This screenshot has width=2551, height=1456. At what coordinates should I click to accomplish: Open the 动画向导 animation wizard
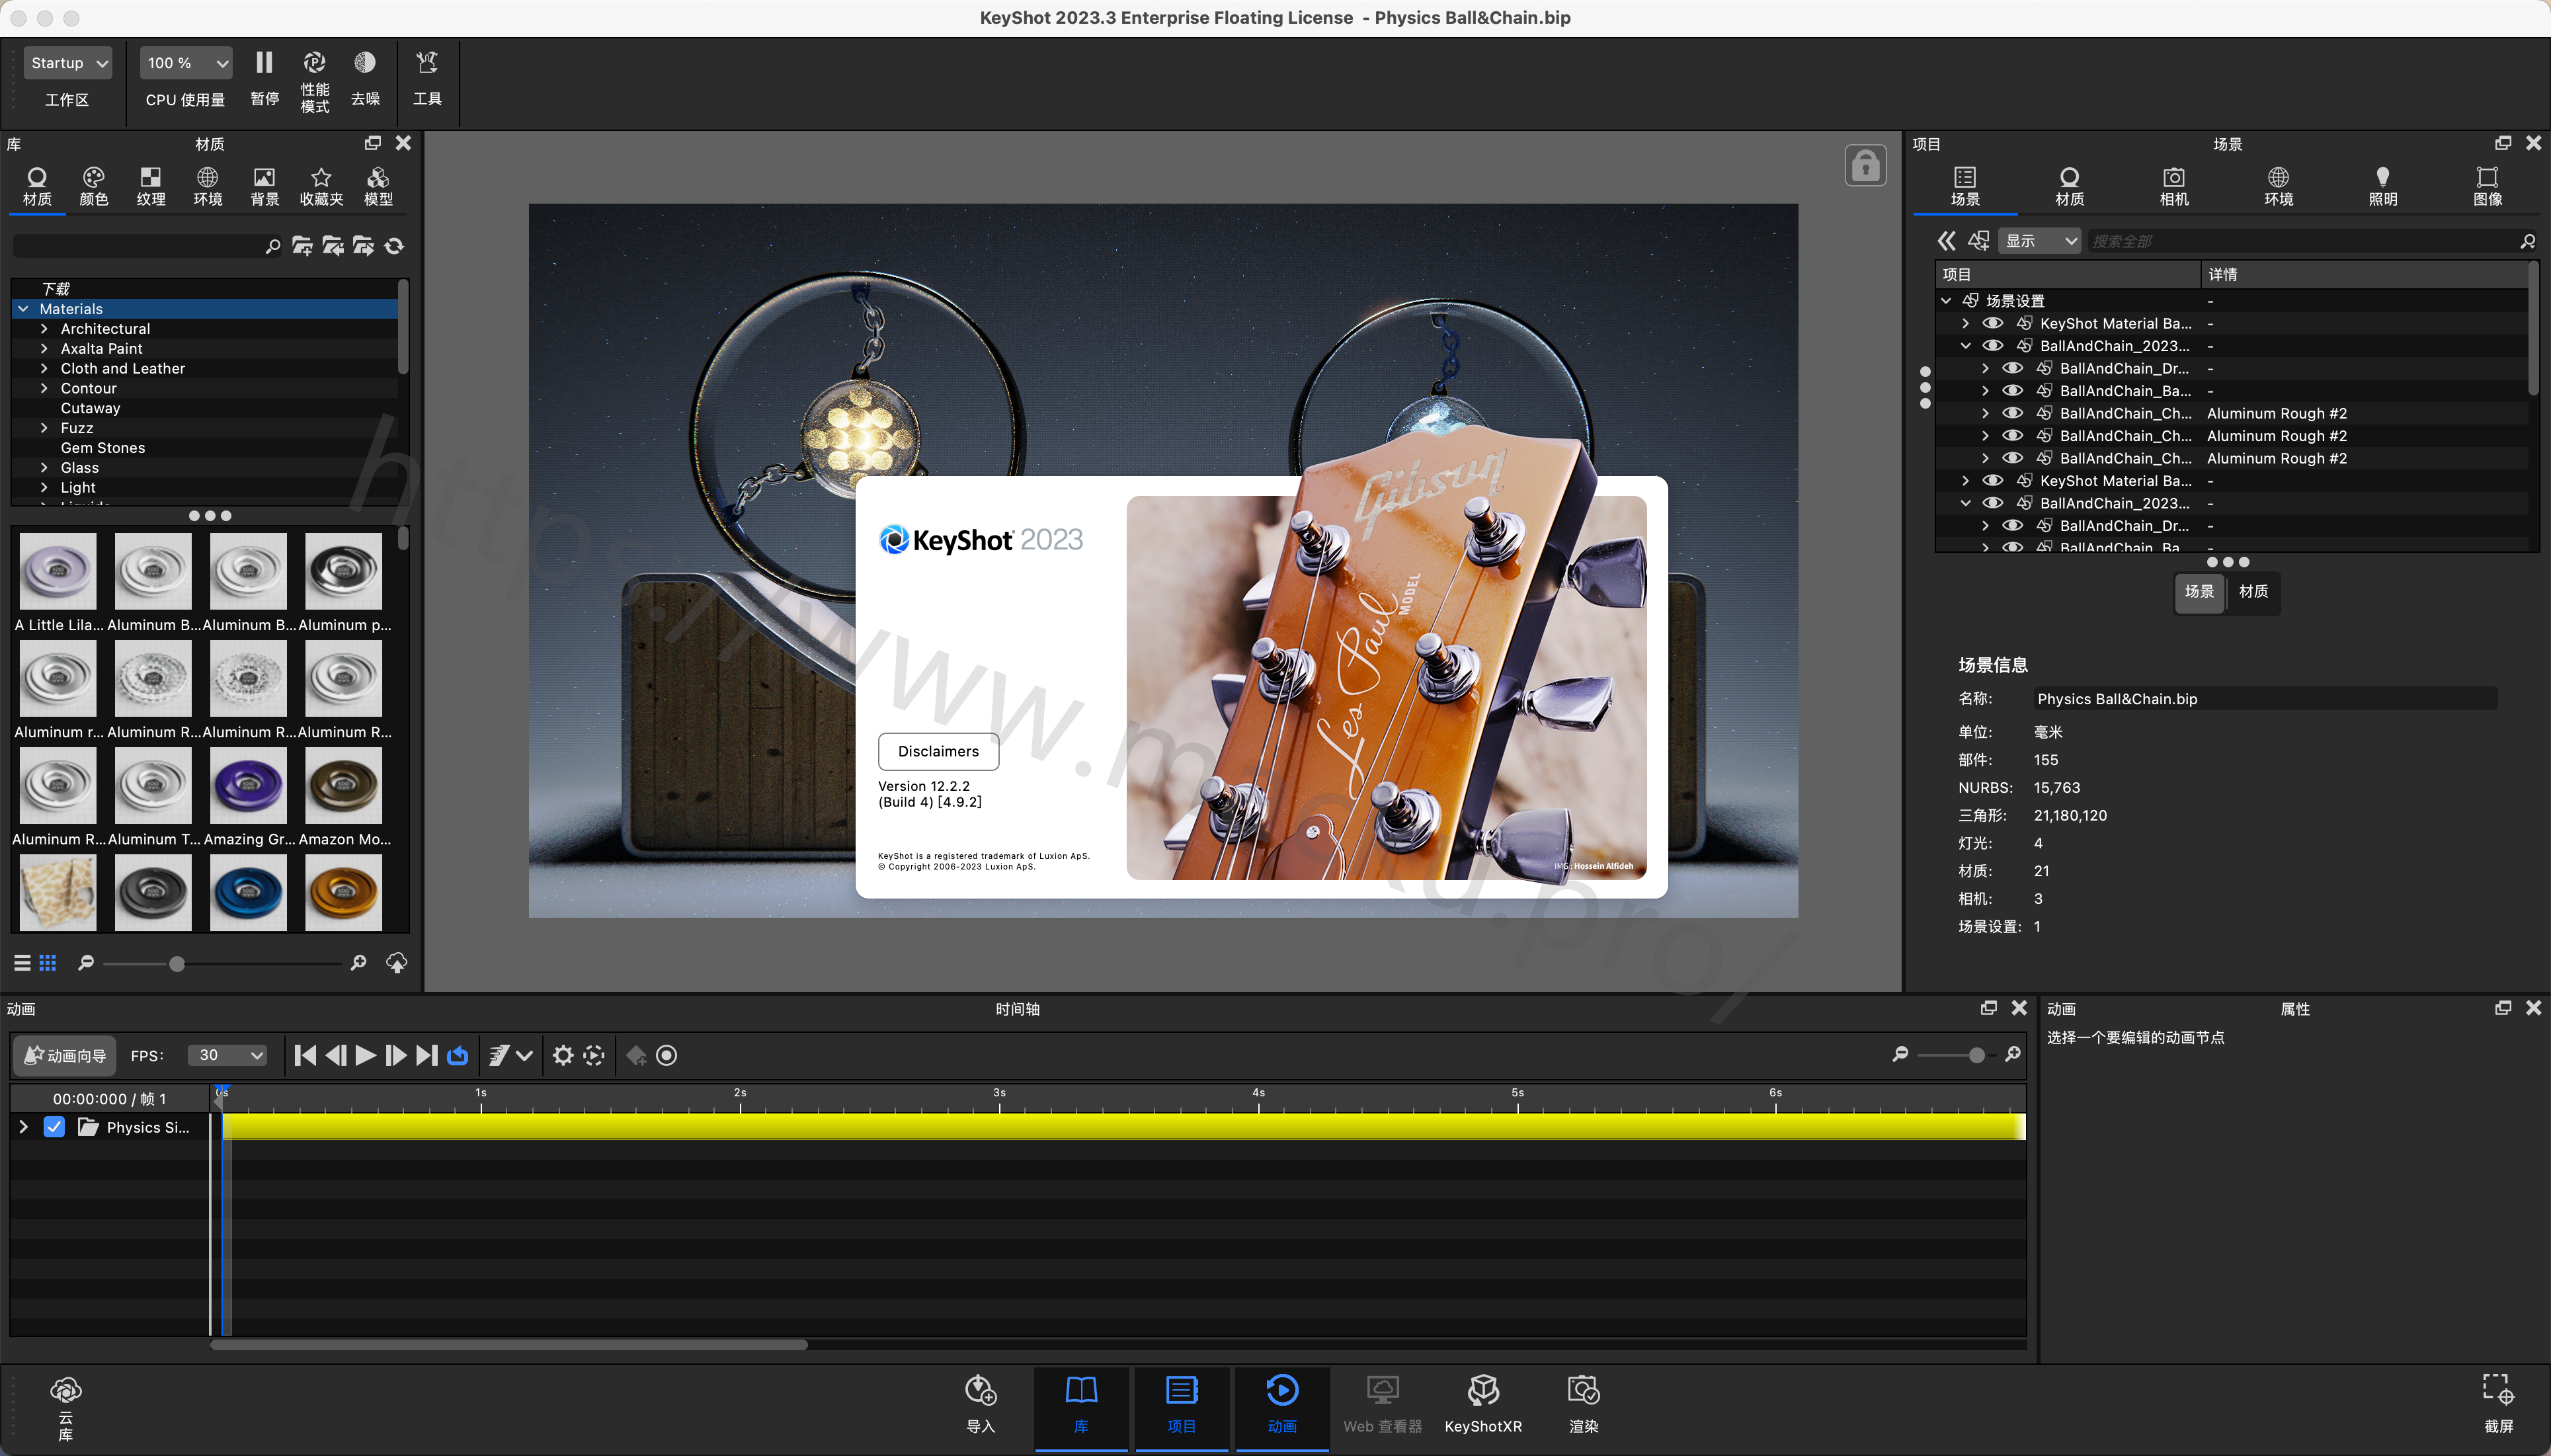pos(65,1056)
